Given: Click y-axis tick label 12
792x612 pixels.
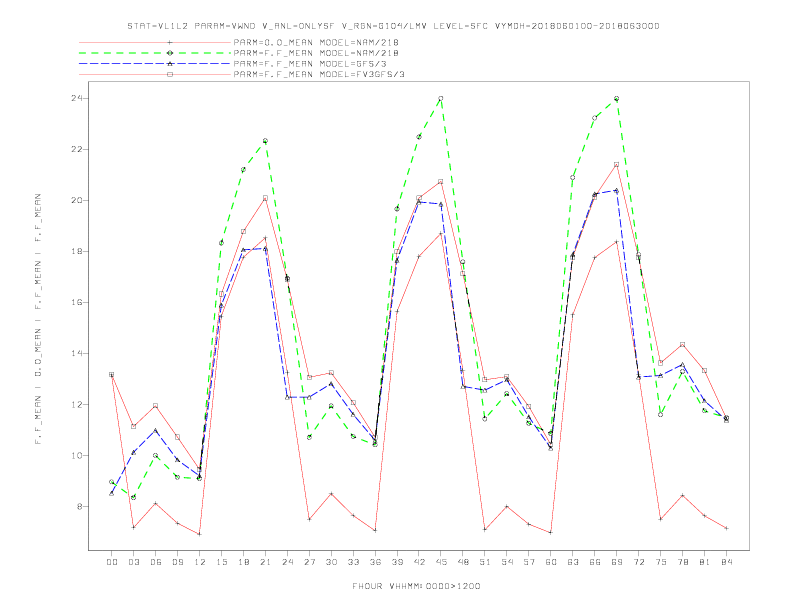Looking at the screenshot, I should point(77,404).
